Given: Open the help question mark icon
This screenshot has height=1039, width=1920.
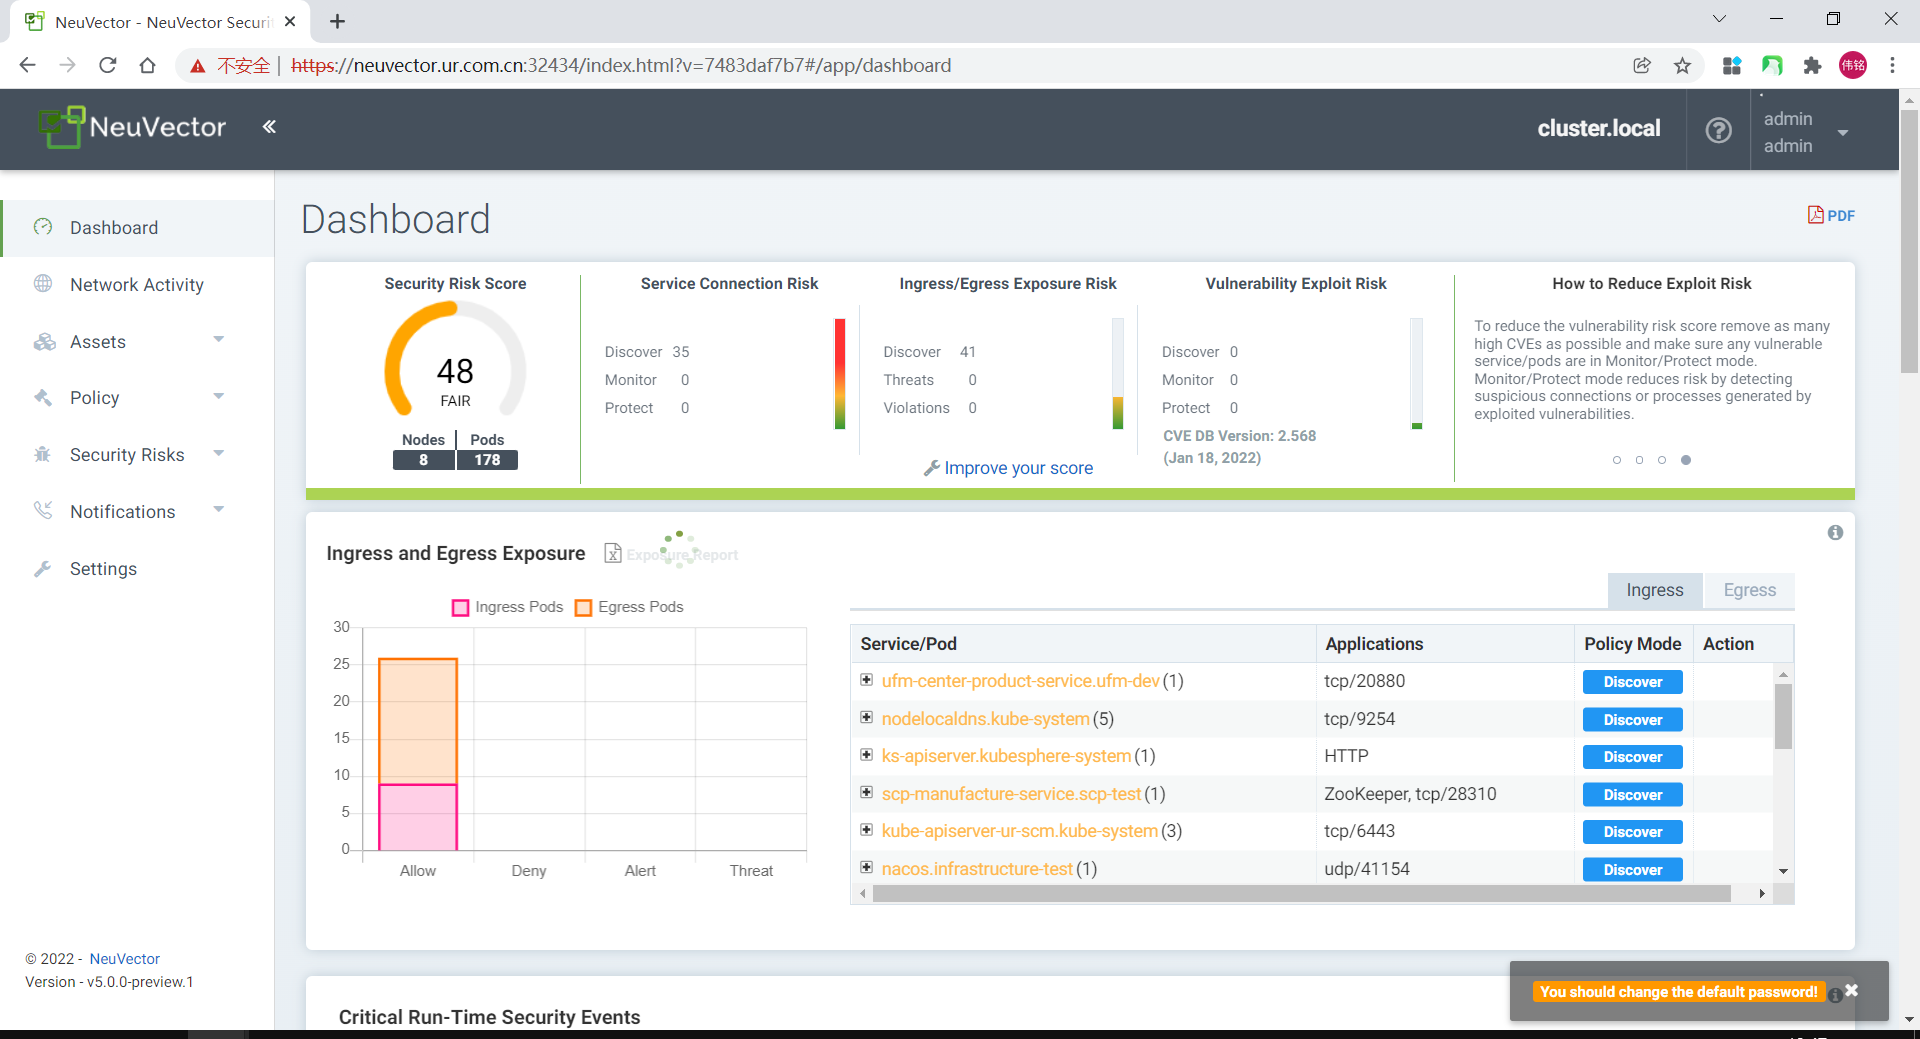Looking at the screenshot, I should click(x=1718, y=130).
